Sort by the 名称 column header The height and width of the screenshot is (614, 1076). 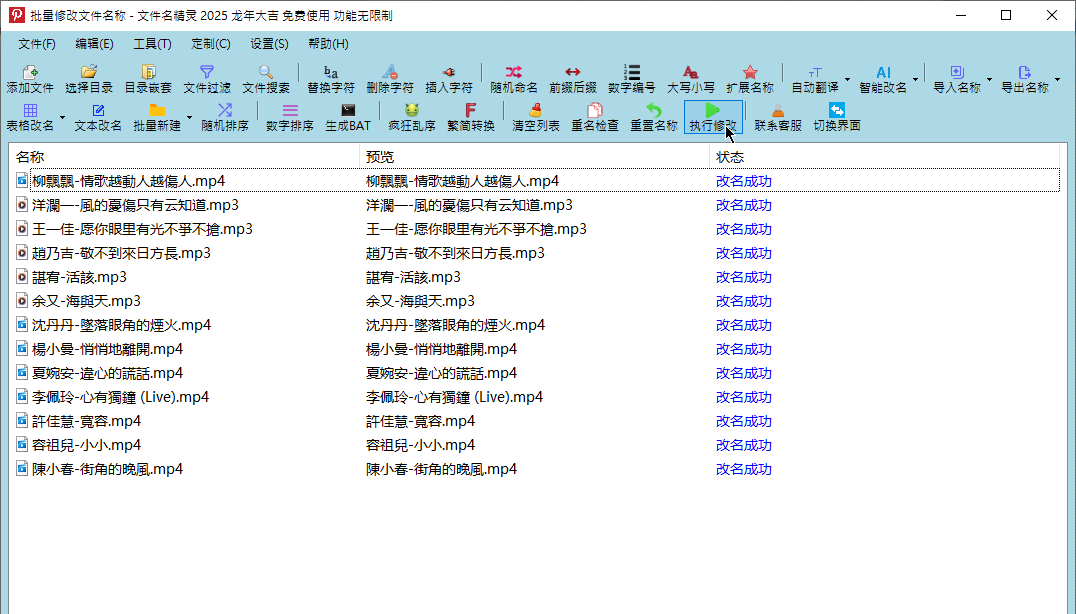pyautogui.click(x=184, y=157)
